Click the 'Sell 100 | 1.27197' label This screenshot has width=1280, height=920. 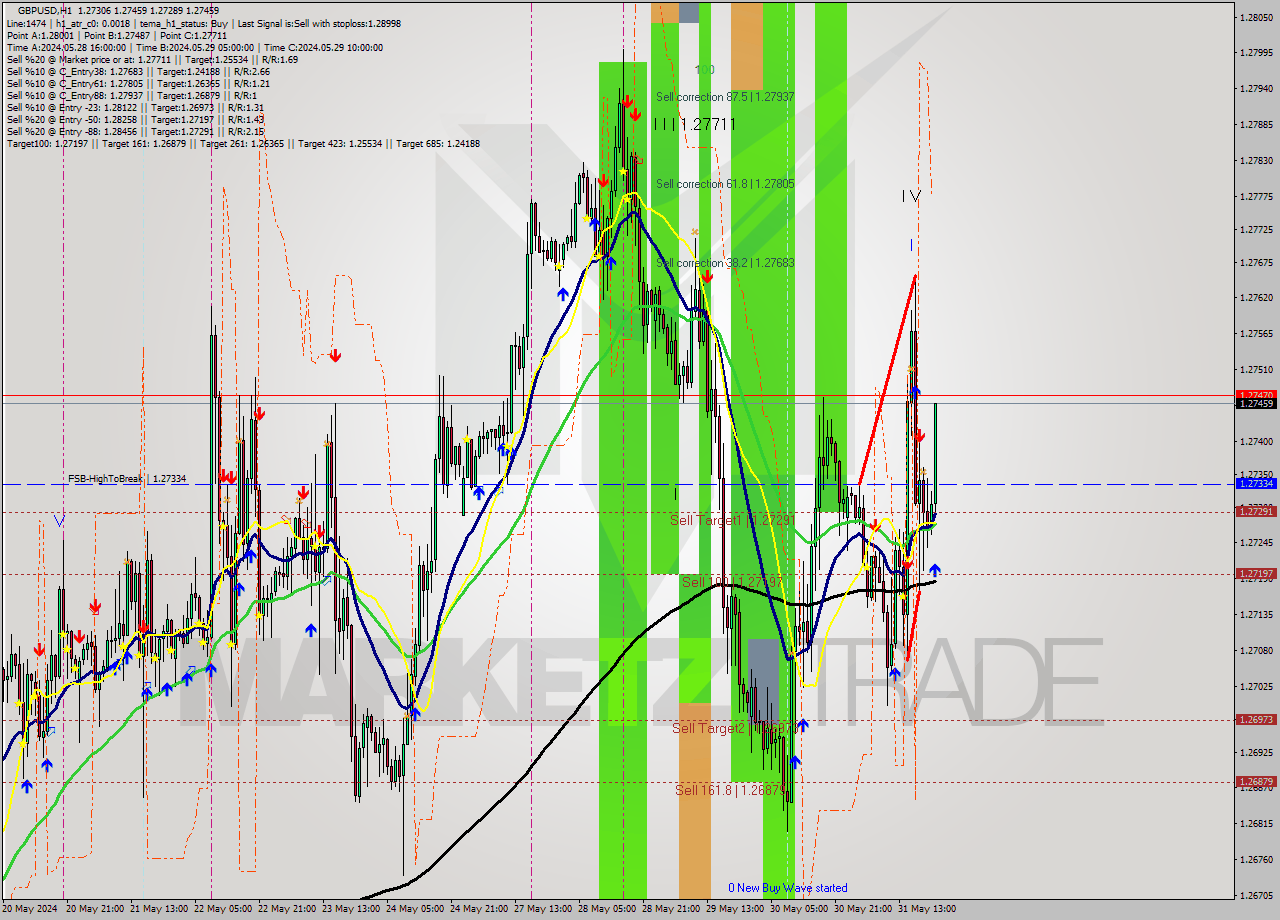click(x=732, y=582)
